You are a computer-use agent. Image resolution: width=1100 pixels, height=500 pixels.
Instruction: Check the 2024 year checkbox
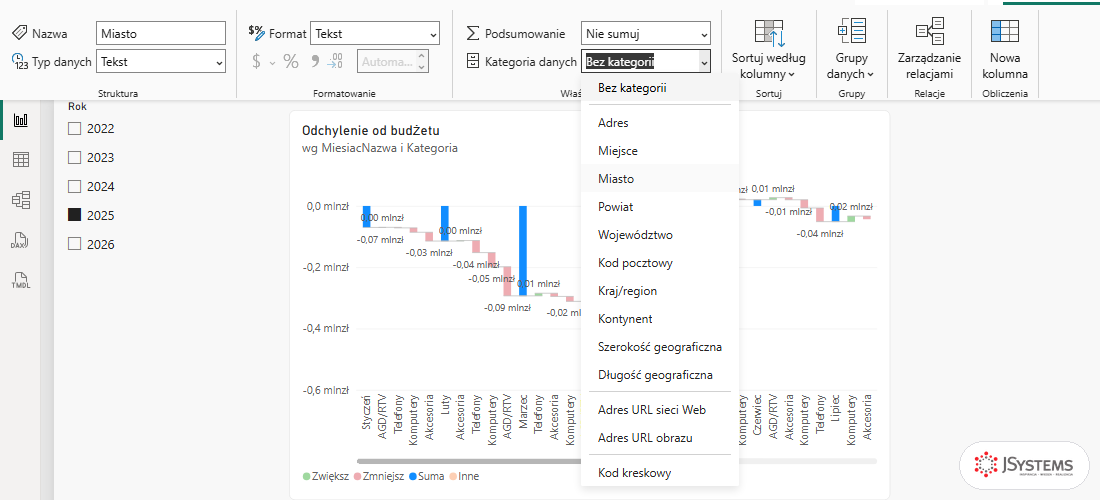[74, 187]
